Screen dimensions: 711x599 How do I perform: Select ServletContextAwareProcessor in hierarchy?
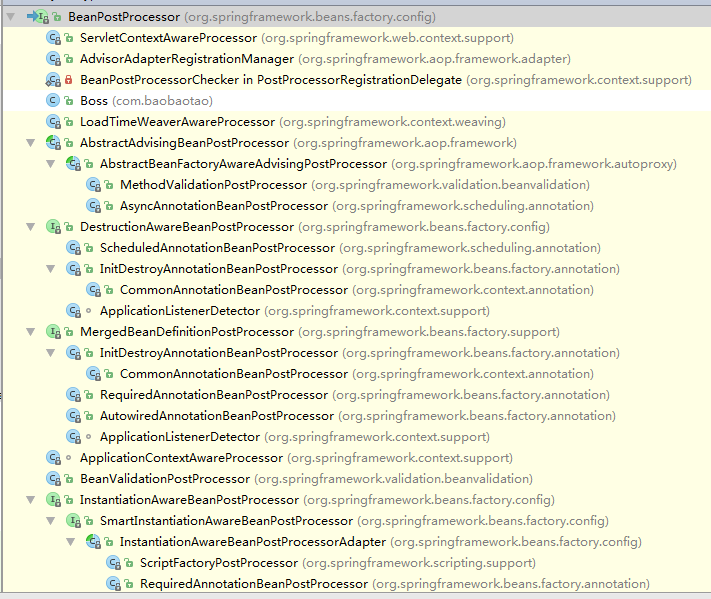coord(356,38)
